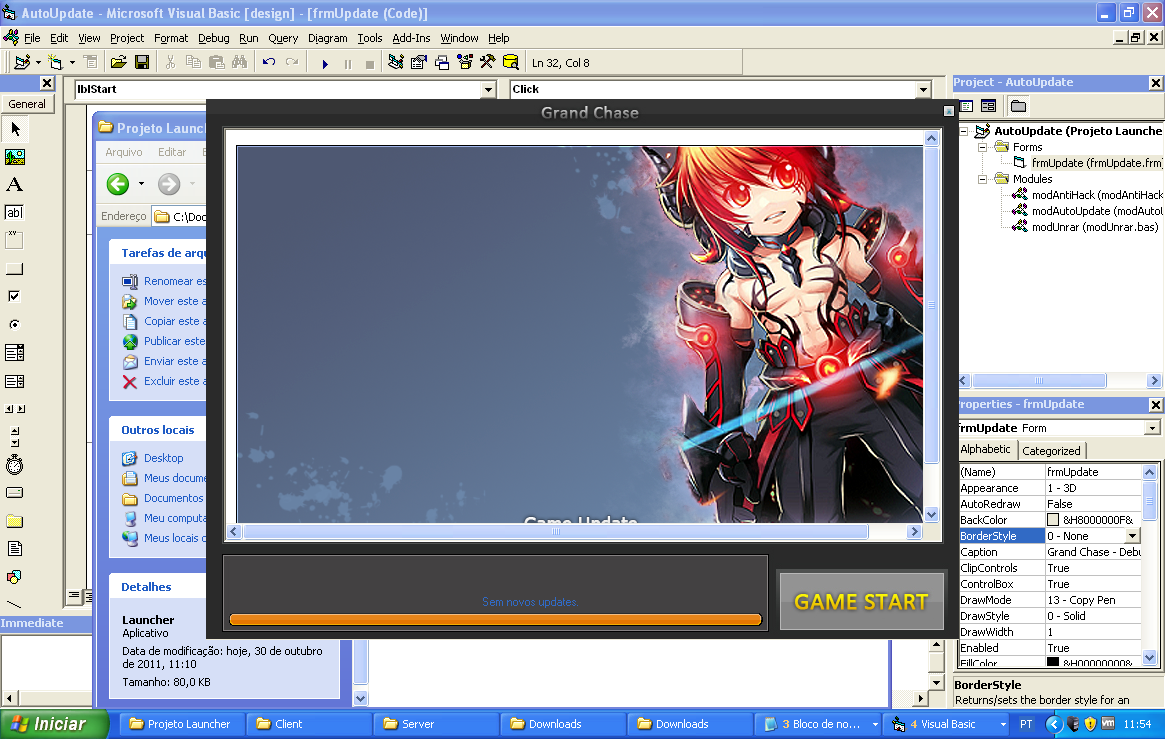
Task: Click View Code icon in Project panel
Action: [x=966, y=106]
